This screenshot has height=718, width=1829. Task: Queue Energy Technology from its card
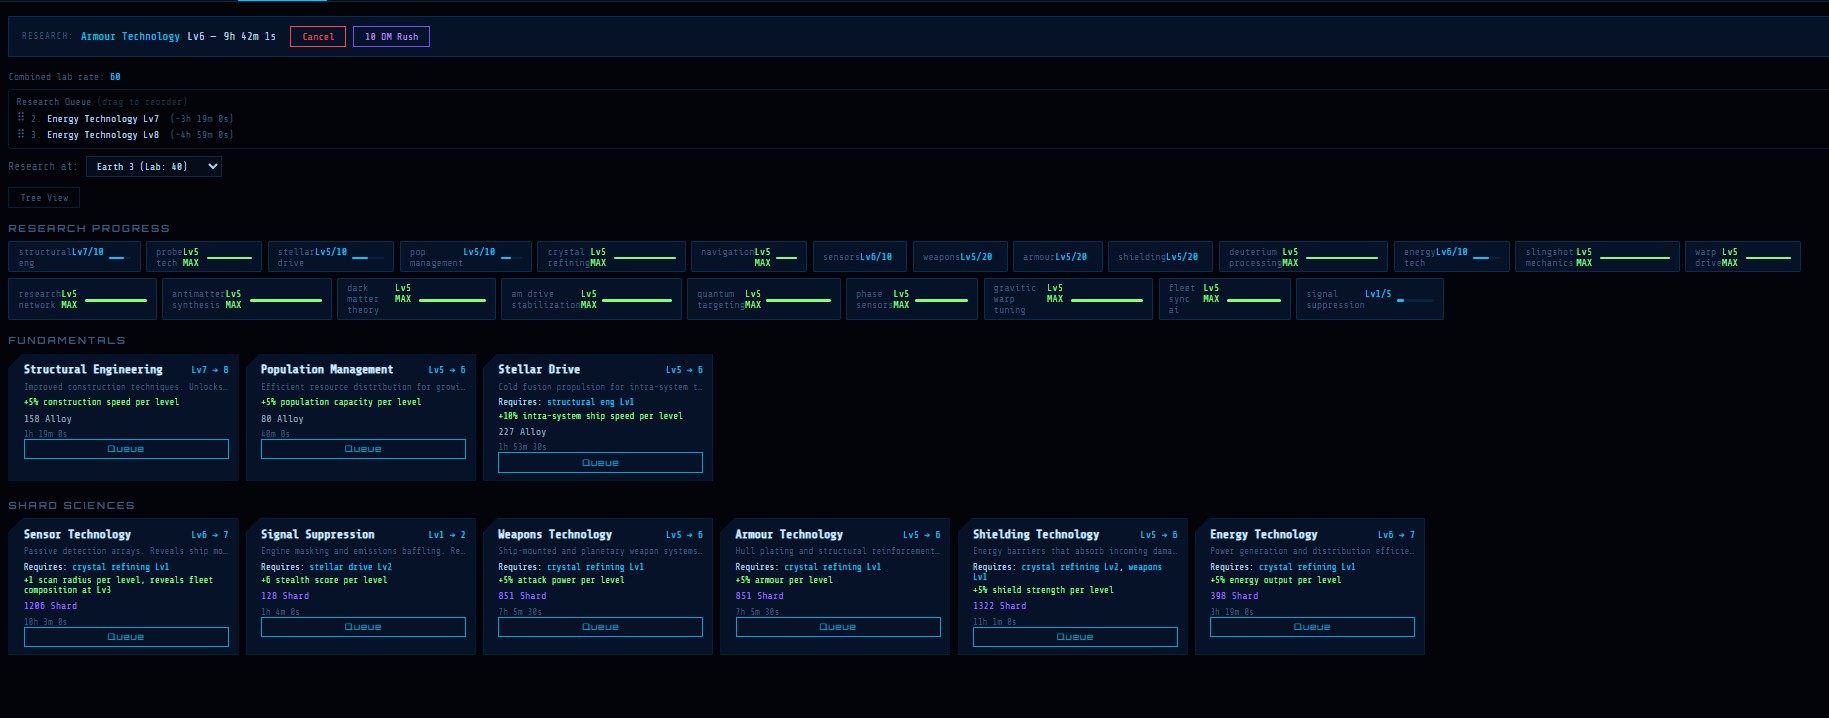click(1312, 627)
